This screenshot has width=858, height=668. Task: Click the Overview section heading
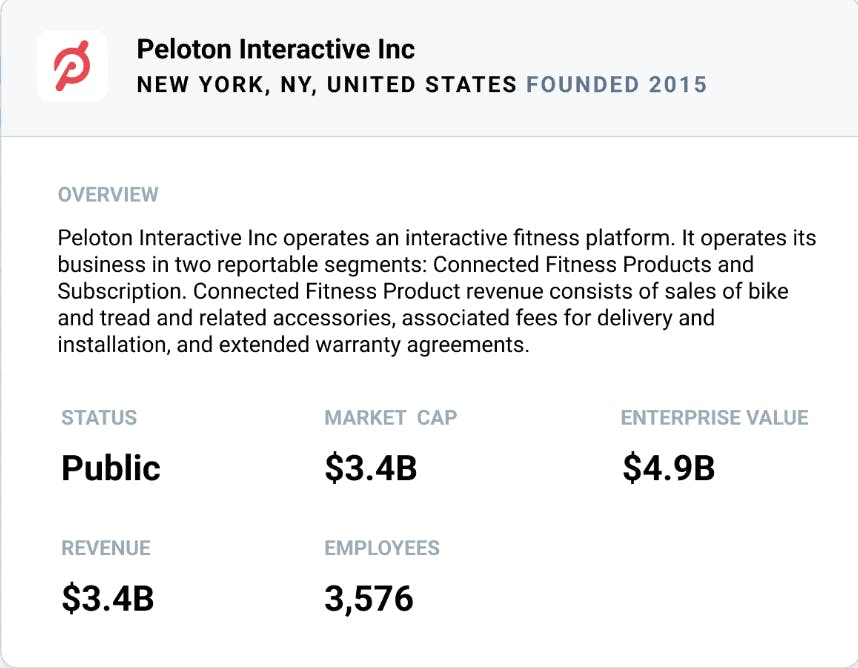point(108,194)
